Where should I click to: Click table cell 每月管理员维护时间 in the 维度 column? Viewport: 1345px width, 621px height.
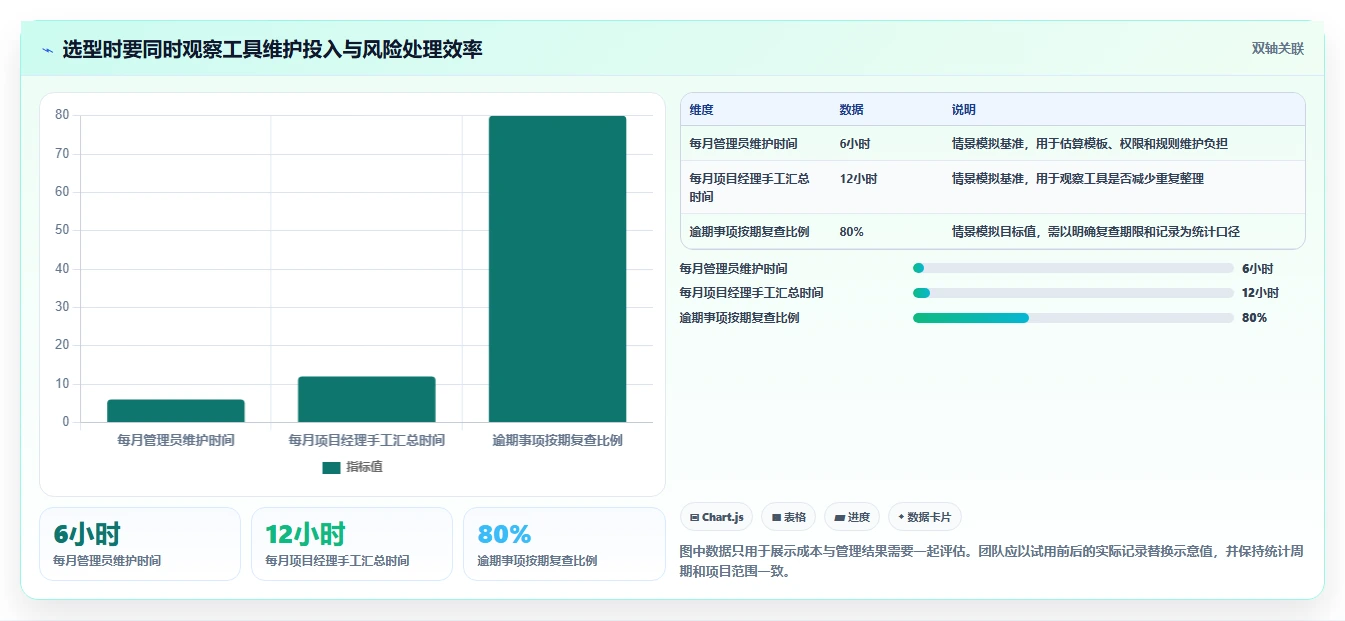[743, 144]
